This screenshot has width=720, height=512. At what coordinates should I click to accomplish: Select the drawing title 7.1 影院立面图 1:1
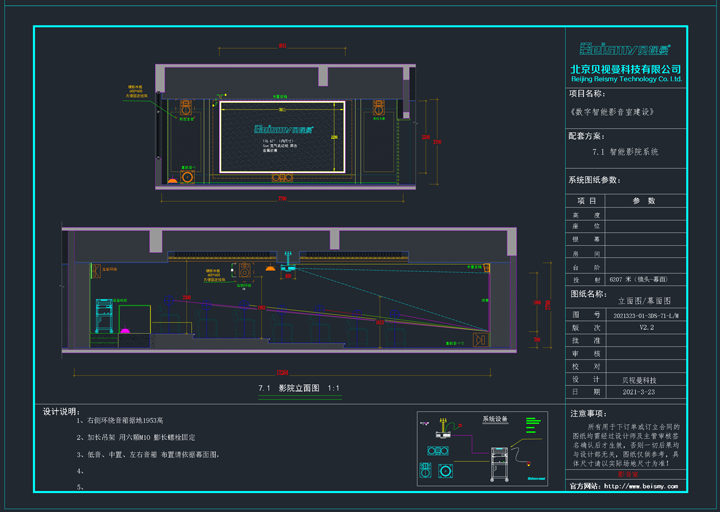click(299, 388)
